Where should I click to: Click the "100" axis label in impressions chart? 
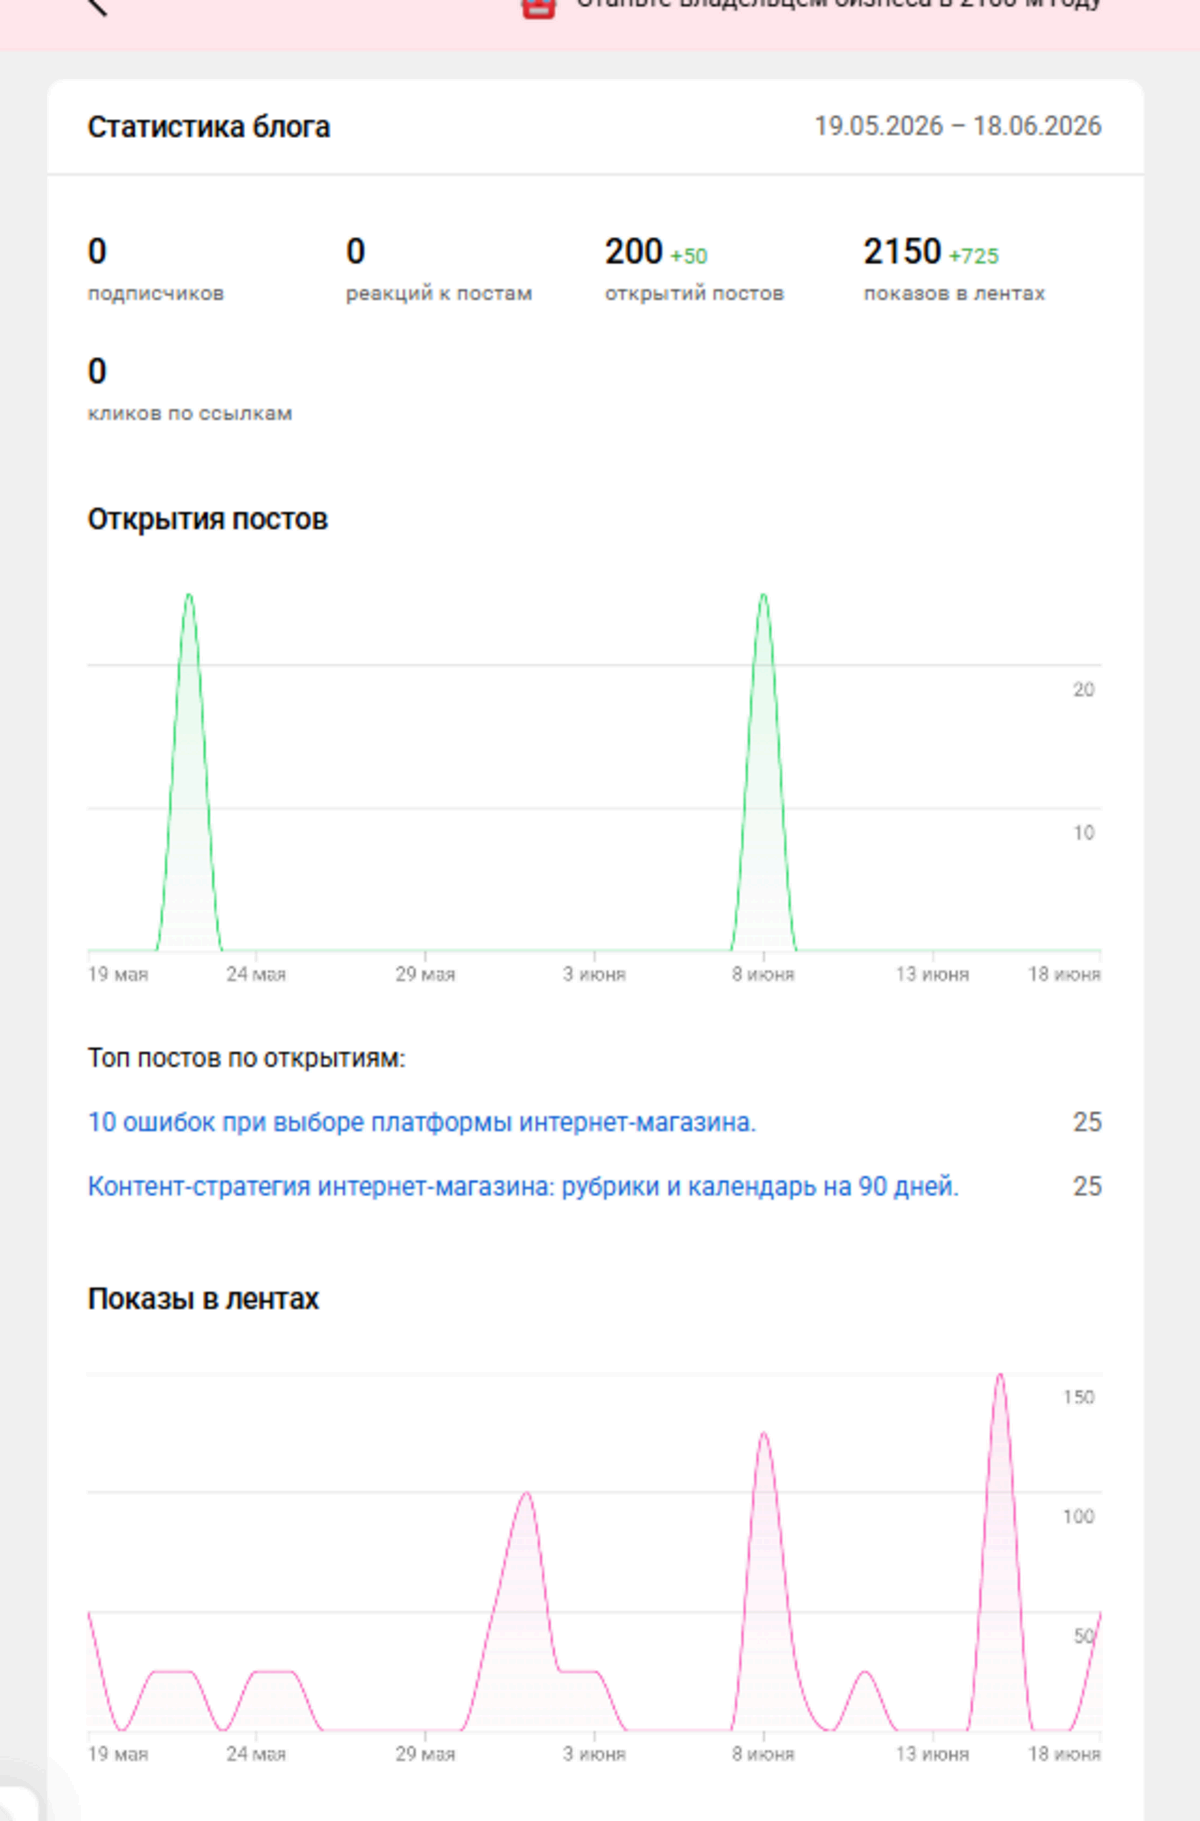coord(1079,1516)
